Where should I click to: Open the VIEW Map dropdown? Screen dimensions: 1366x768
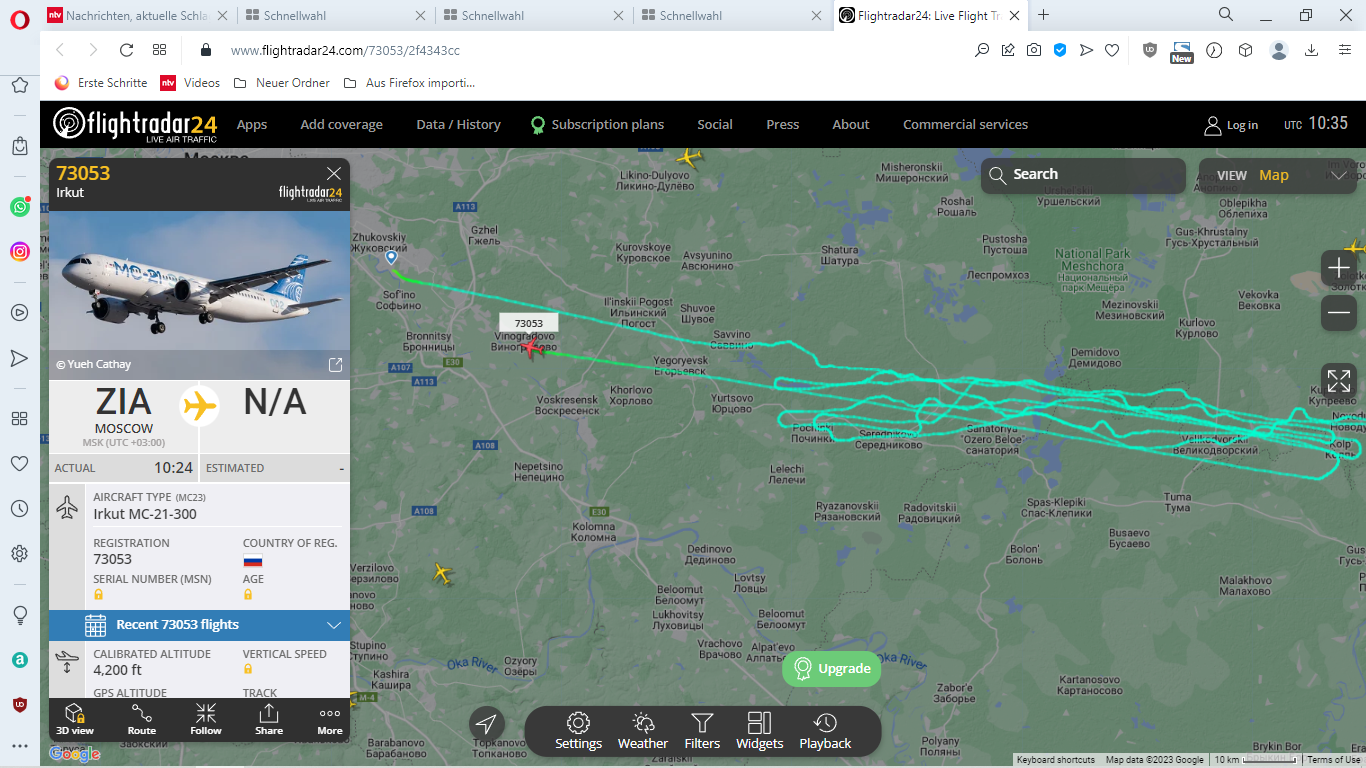(x=1281, y=175)
